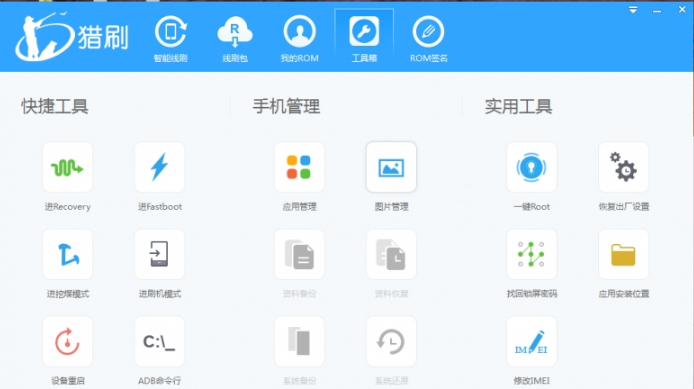The height and width of the screenshot is (389, 694).
Task: Switch to the 线刷包 tab
Action: (x=235, y=39)
